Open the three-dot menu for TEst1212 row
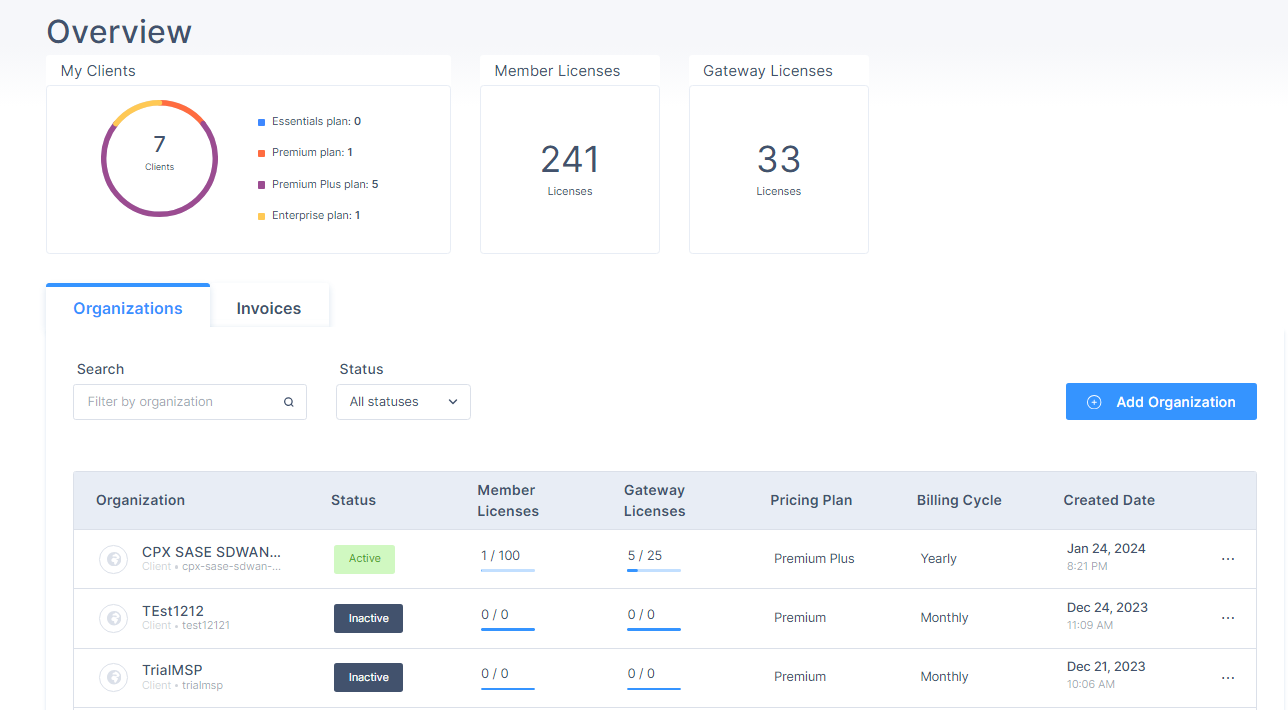1288x710 pixels. [x=1228, y=618]
